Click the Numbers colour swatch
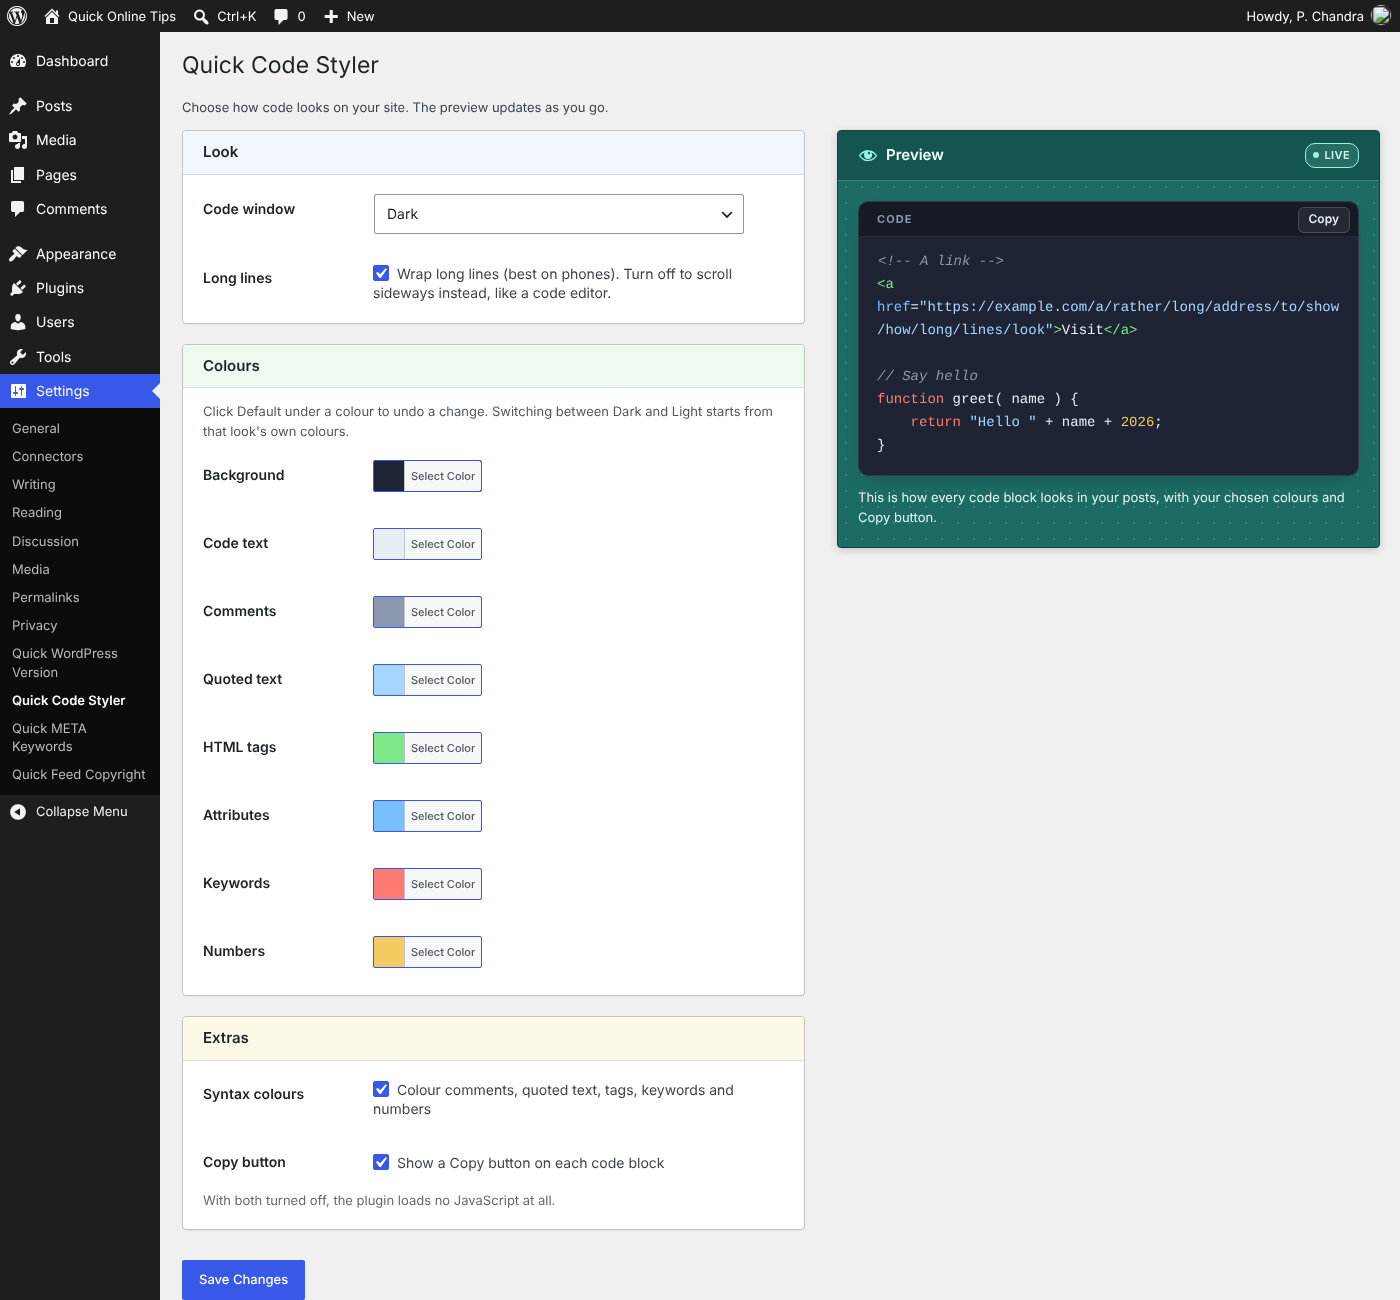The width and height of the screenshot is (1400, 1300). 389,952
